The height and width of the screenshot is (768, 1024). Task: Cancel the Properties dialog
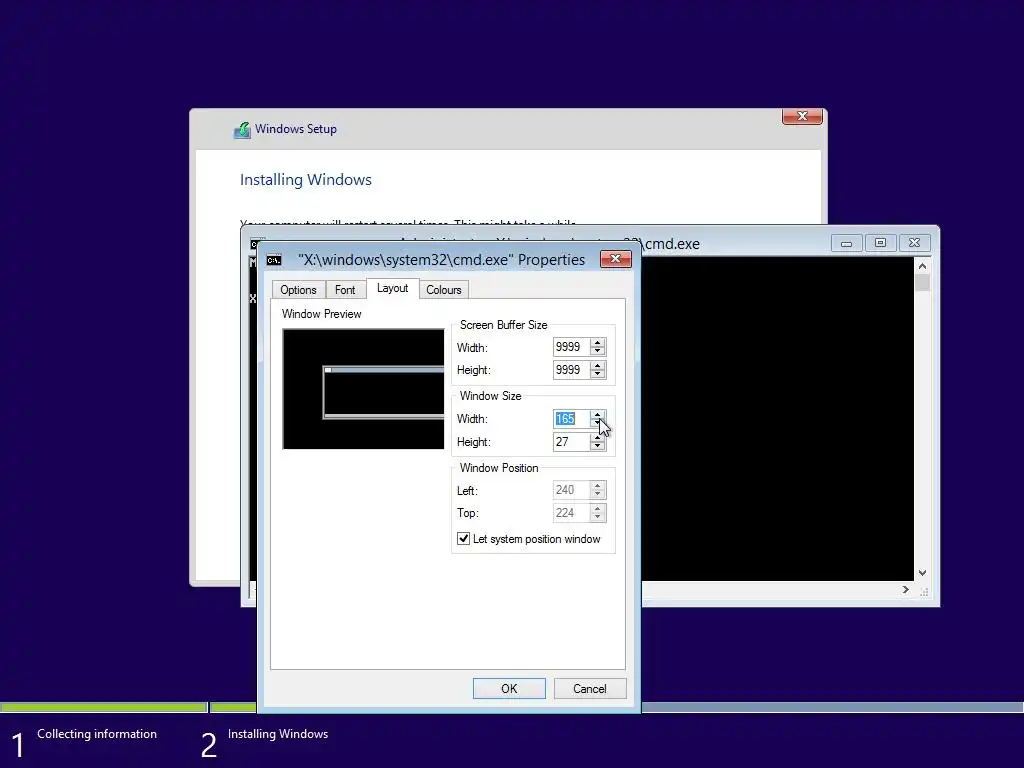[590, 688]
